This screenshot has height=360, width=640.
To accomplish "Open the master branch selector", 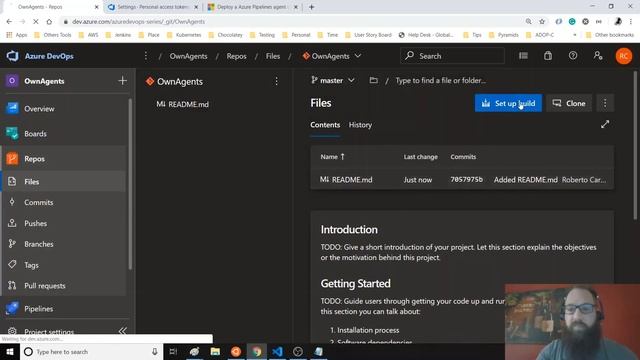I will coord(333,80).
